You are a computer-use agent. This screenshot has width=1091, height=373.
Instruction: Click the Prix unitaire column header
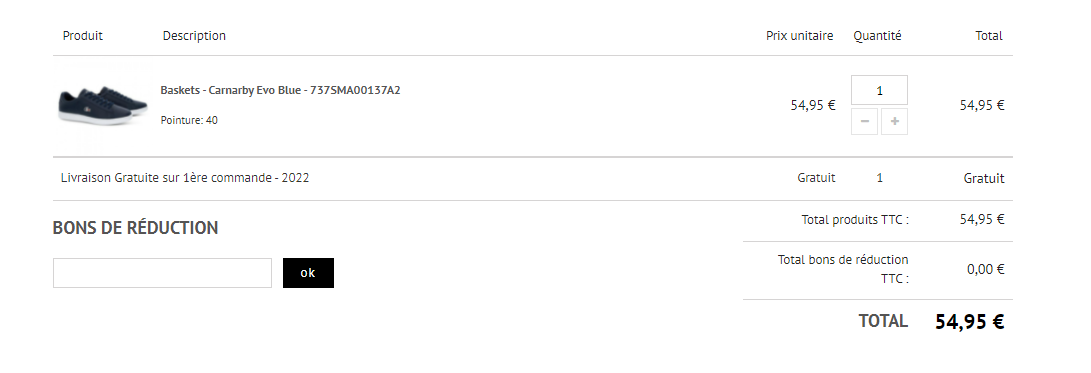click(799, 35)
